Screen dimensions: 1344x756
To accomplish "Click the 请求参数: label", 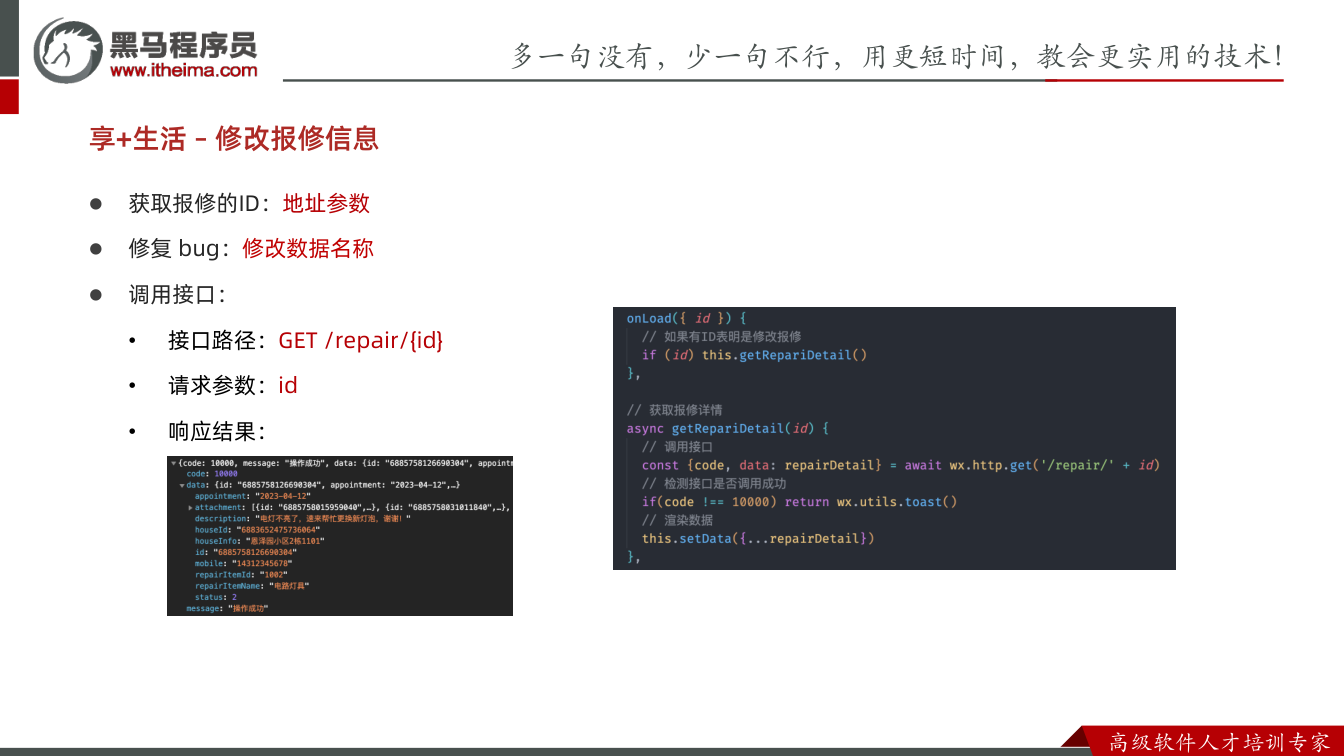I will coord(217,385).
